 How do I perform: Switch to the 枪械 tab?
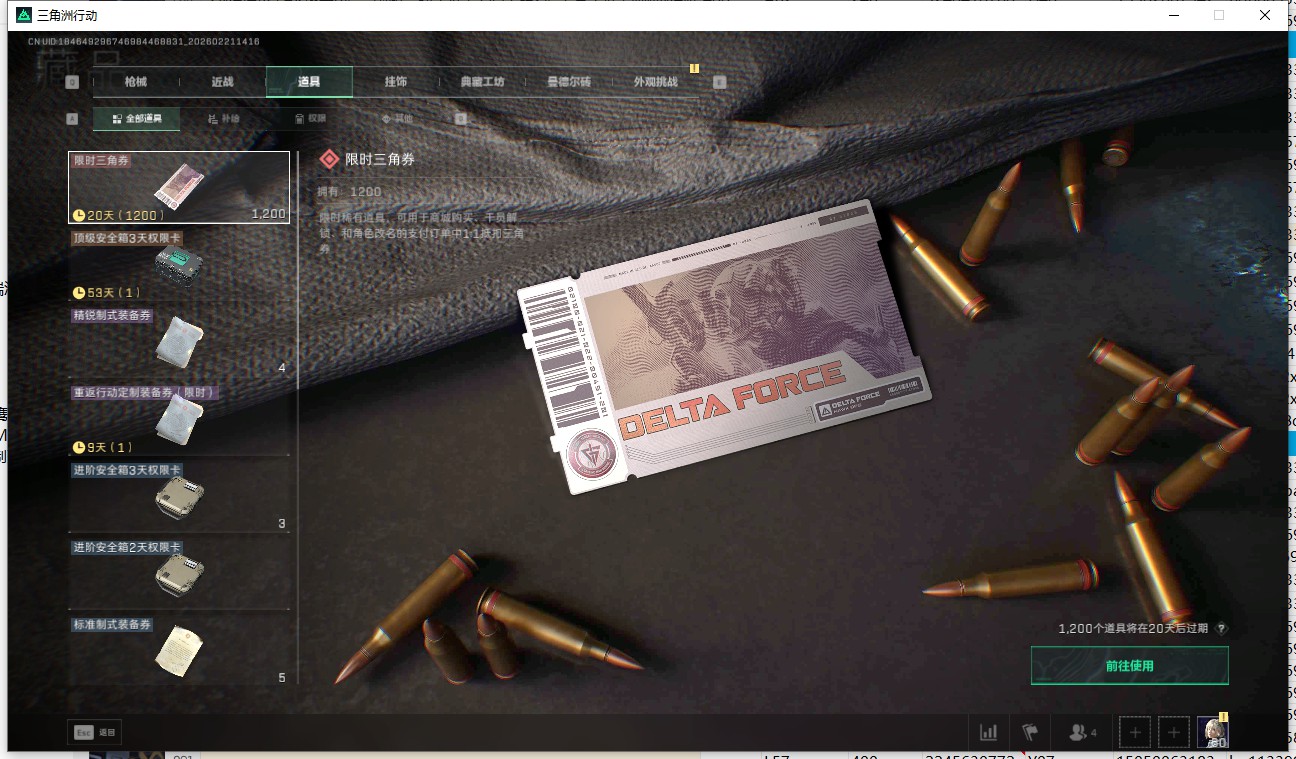pos(136,82)
